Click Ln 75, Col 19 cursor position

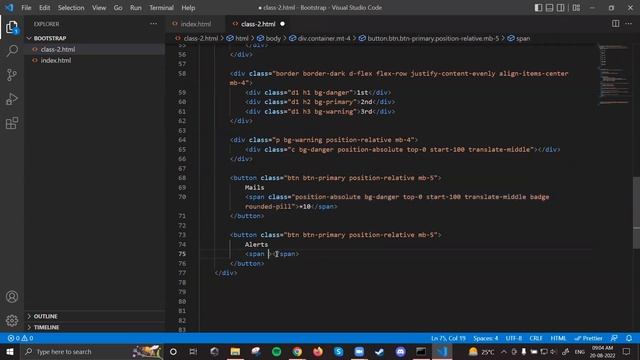(x=448, y=338)
